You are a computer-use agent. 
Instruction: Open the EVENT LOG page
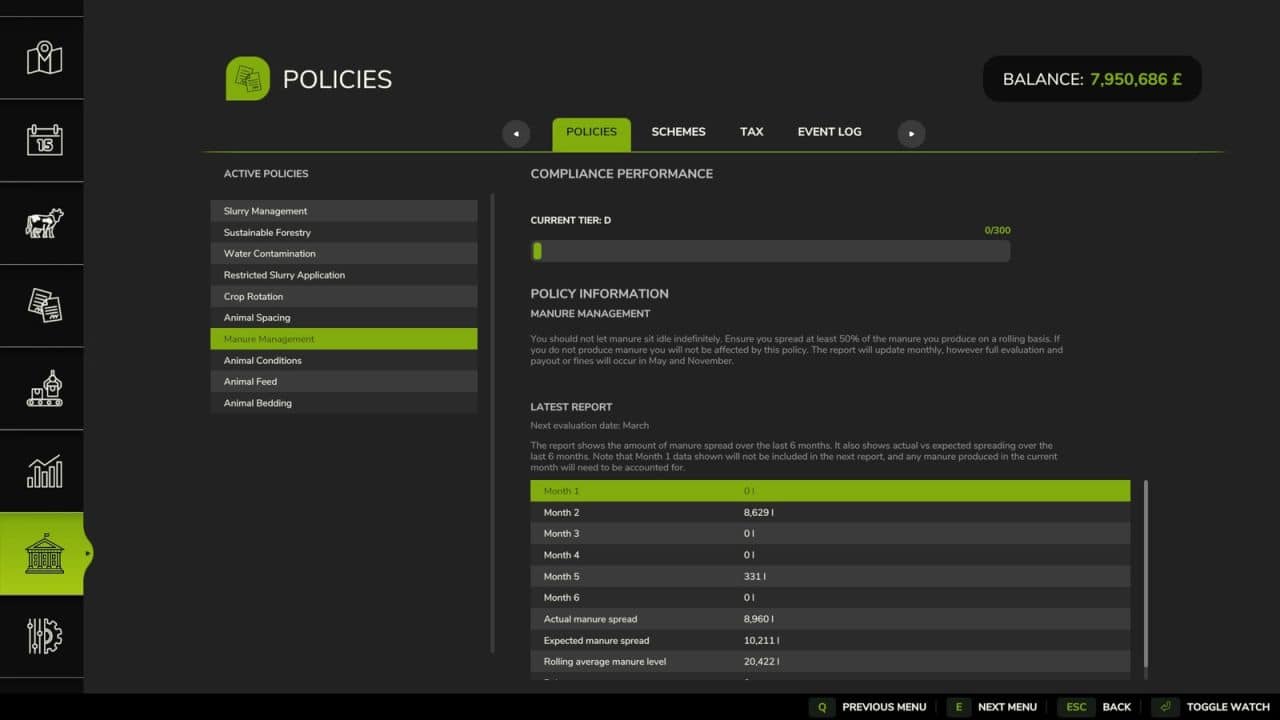828,131
